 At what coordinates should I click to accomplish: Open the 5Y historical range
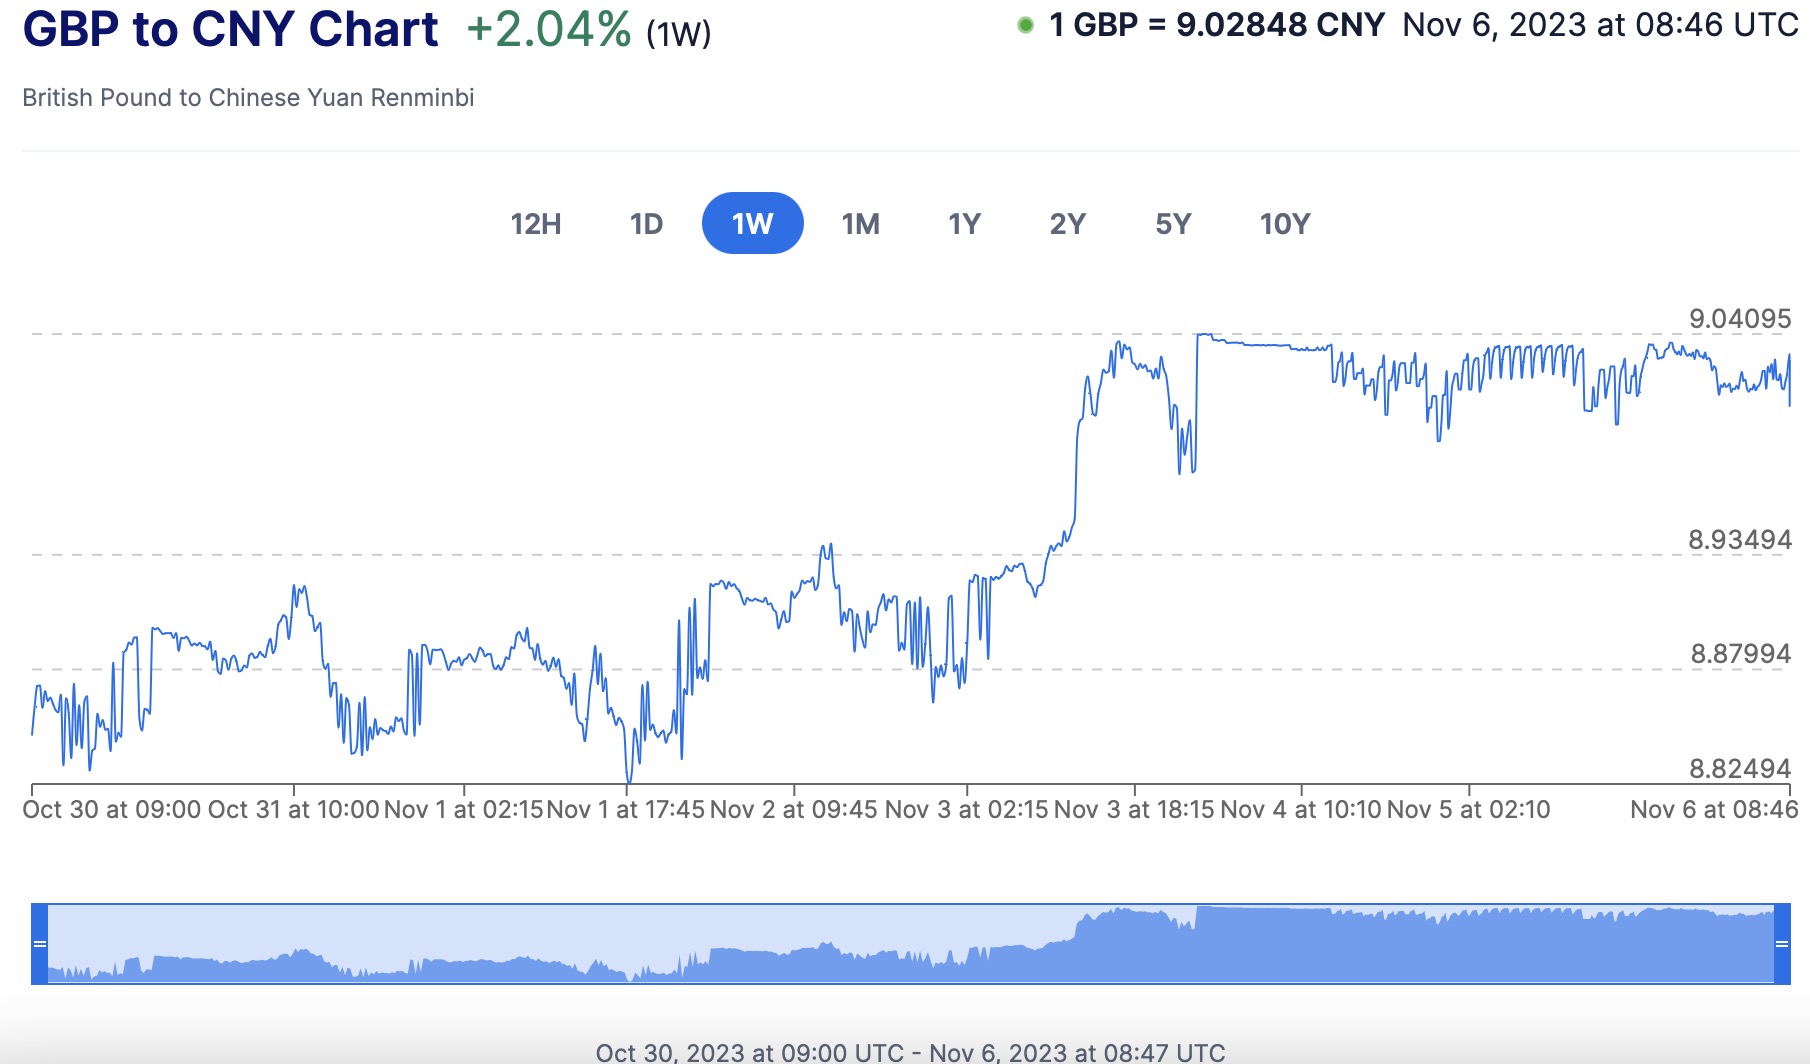pyautogui.click(x=1173, y=224)
